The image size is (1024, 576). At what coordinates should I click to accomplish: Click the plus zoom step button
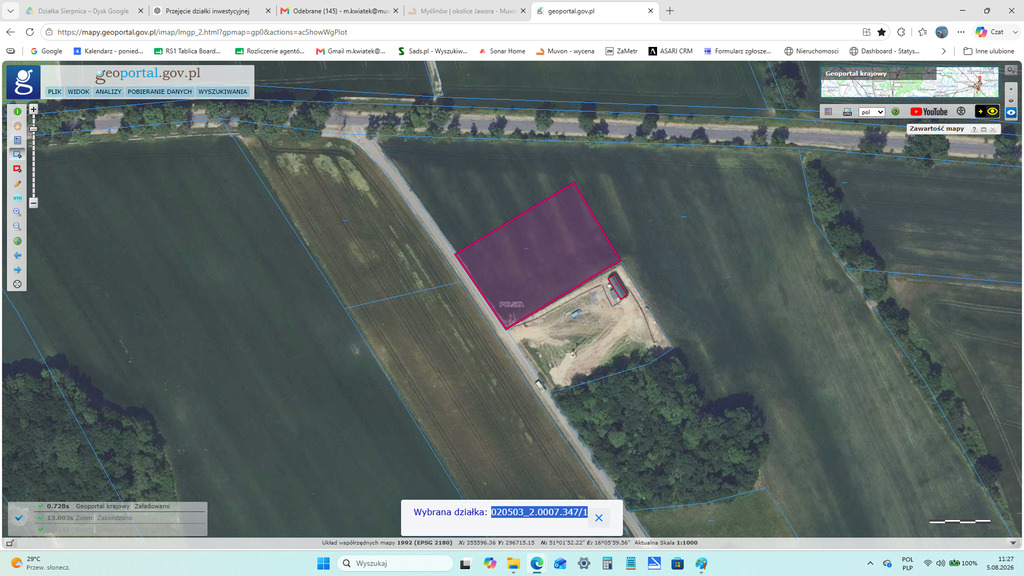click(33, 110)
